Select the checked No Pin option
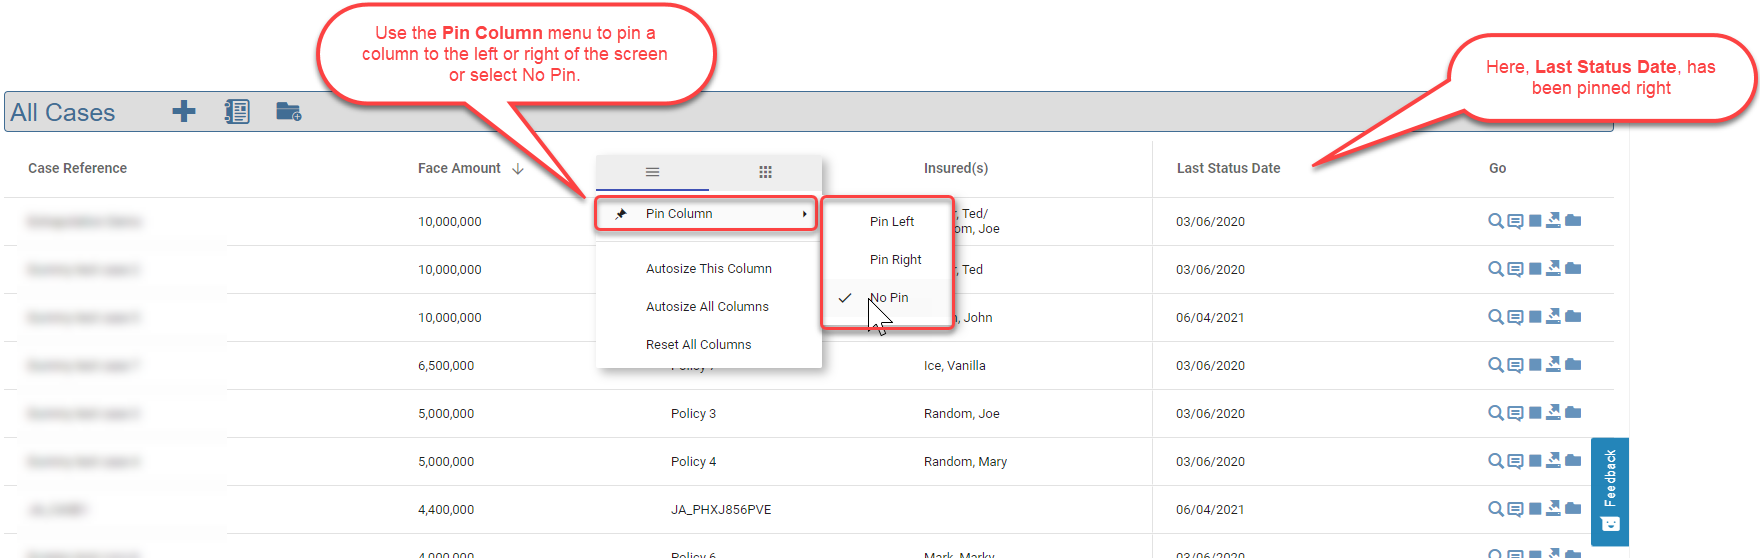1760x558 pixels. (888, 298)
